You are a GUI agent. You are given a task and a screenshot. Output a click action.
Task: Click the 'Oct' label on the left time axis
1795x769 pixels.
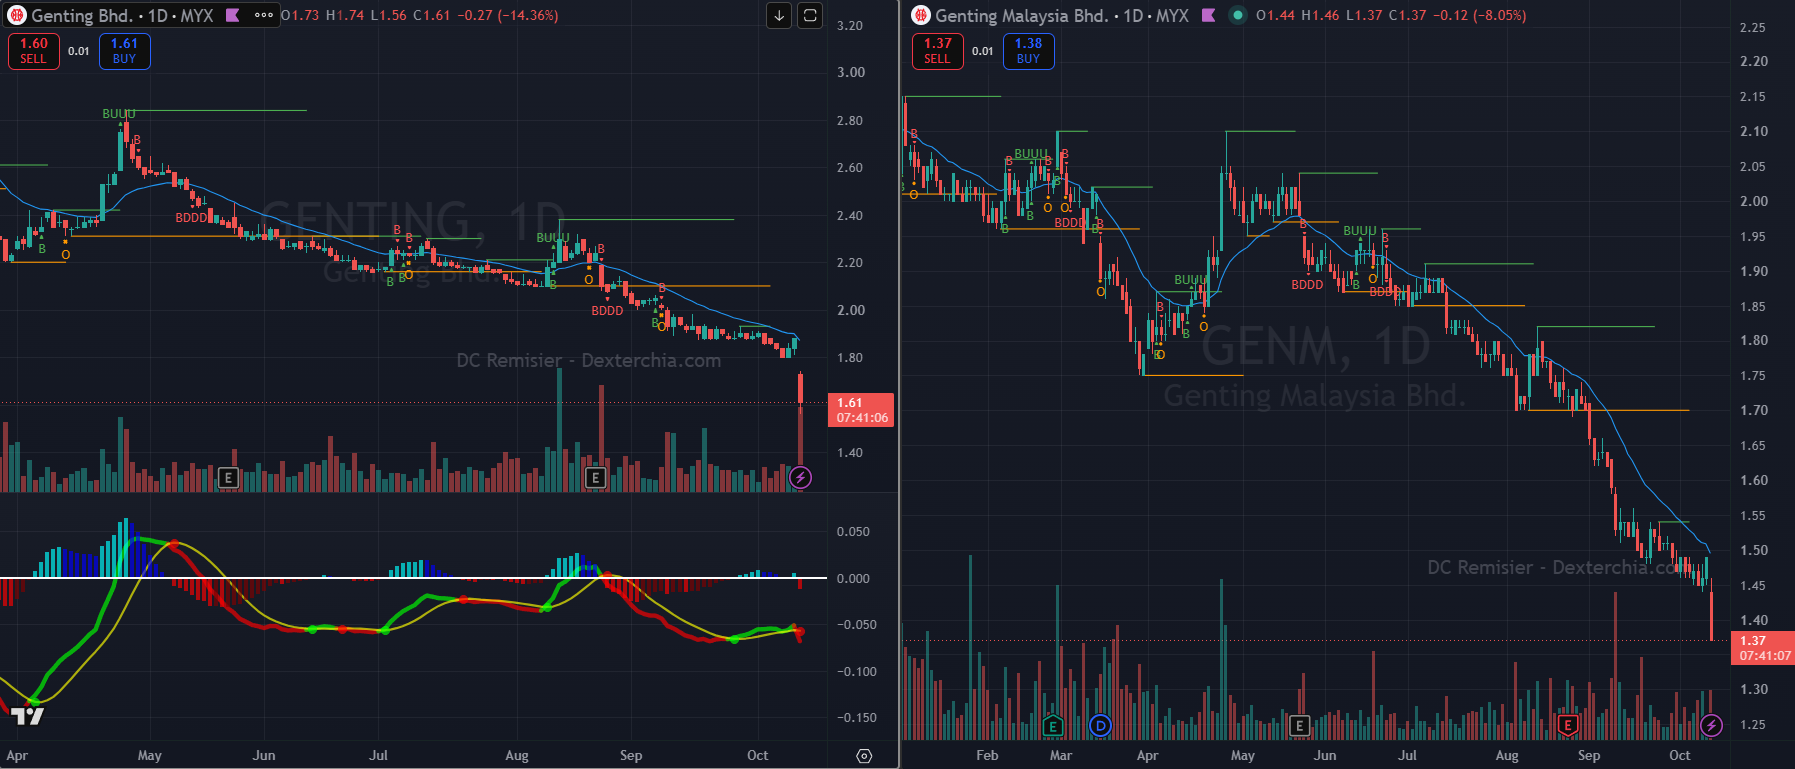(758, 755)
